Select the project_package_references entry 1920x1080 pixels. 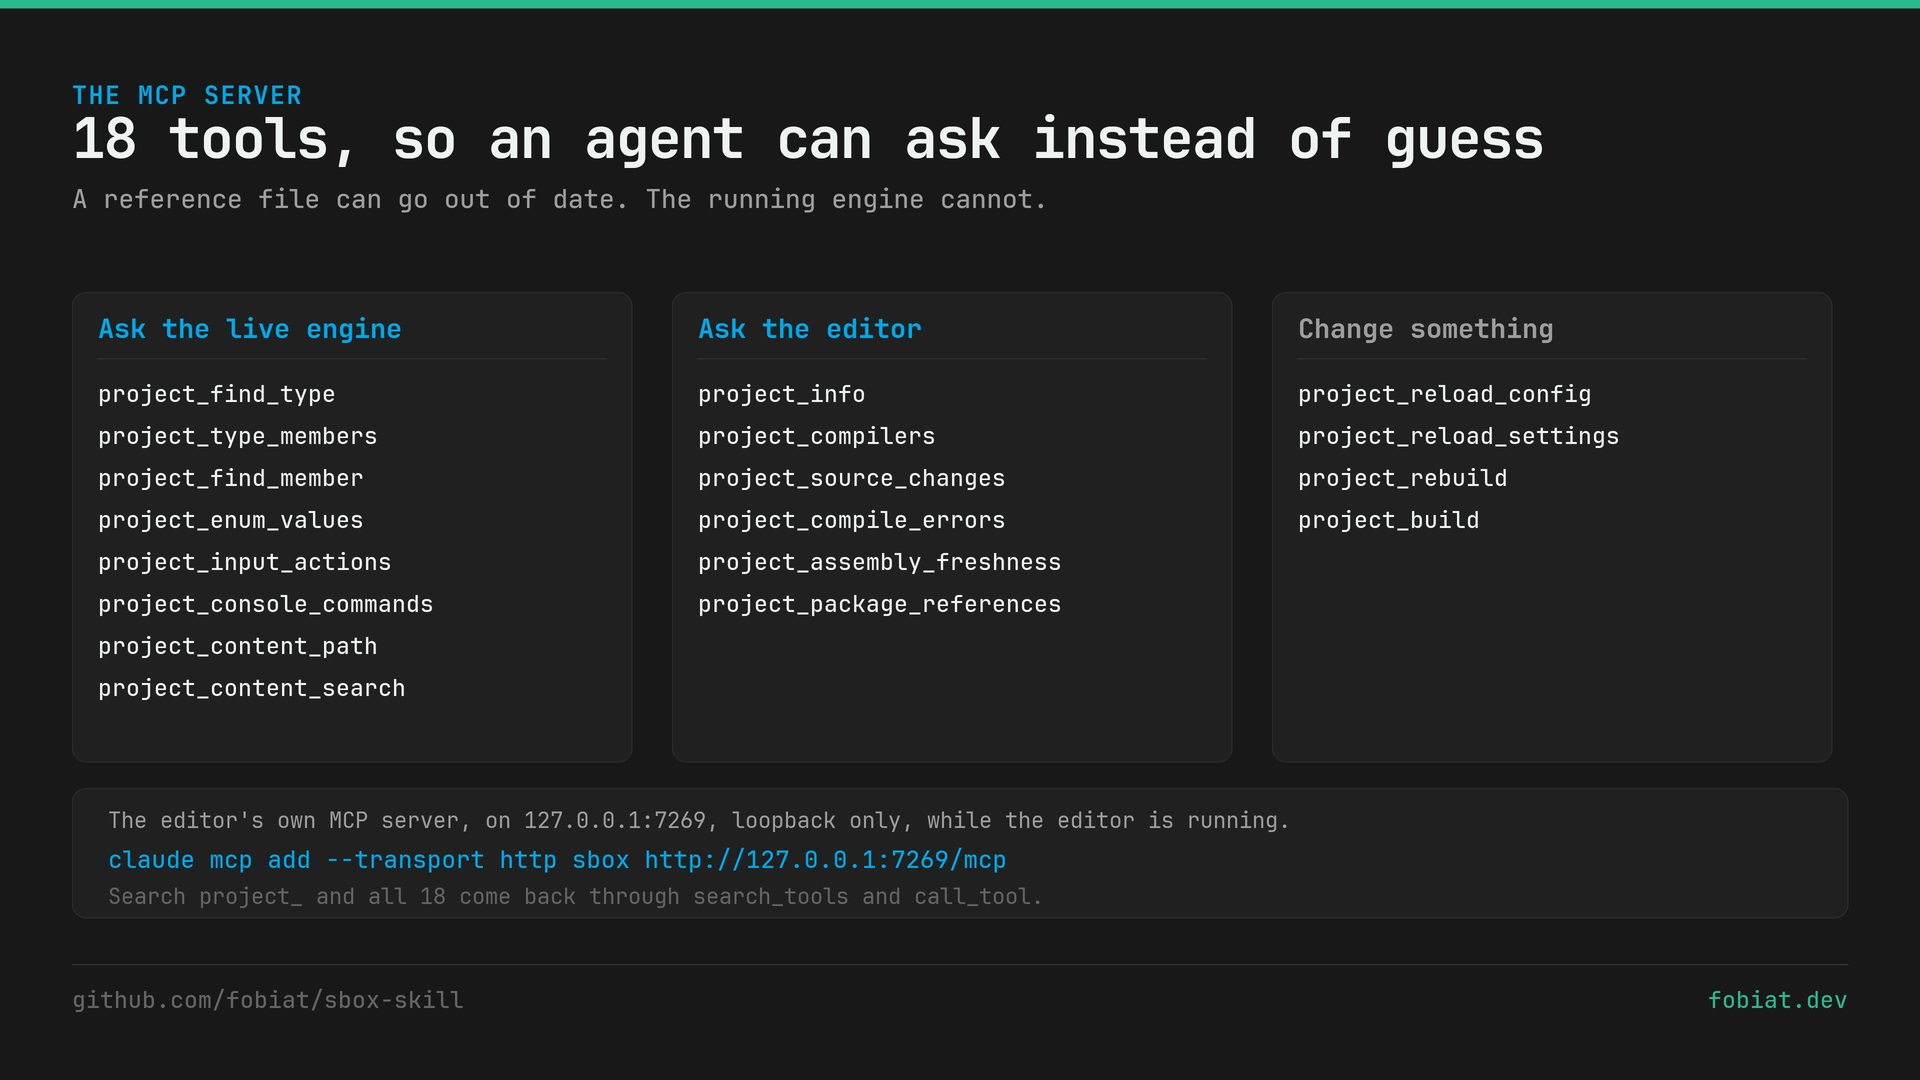pyautogui.click(x=880, y=605)
